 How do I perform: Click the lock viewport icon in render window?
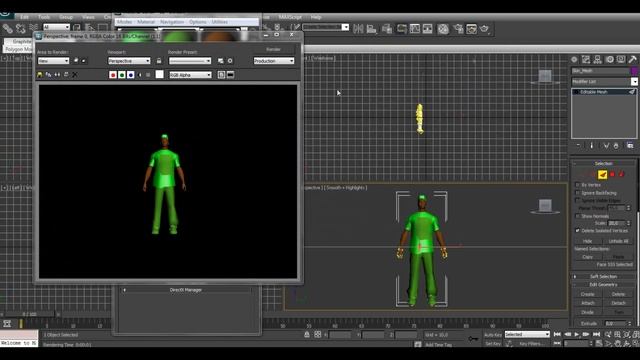159,61
